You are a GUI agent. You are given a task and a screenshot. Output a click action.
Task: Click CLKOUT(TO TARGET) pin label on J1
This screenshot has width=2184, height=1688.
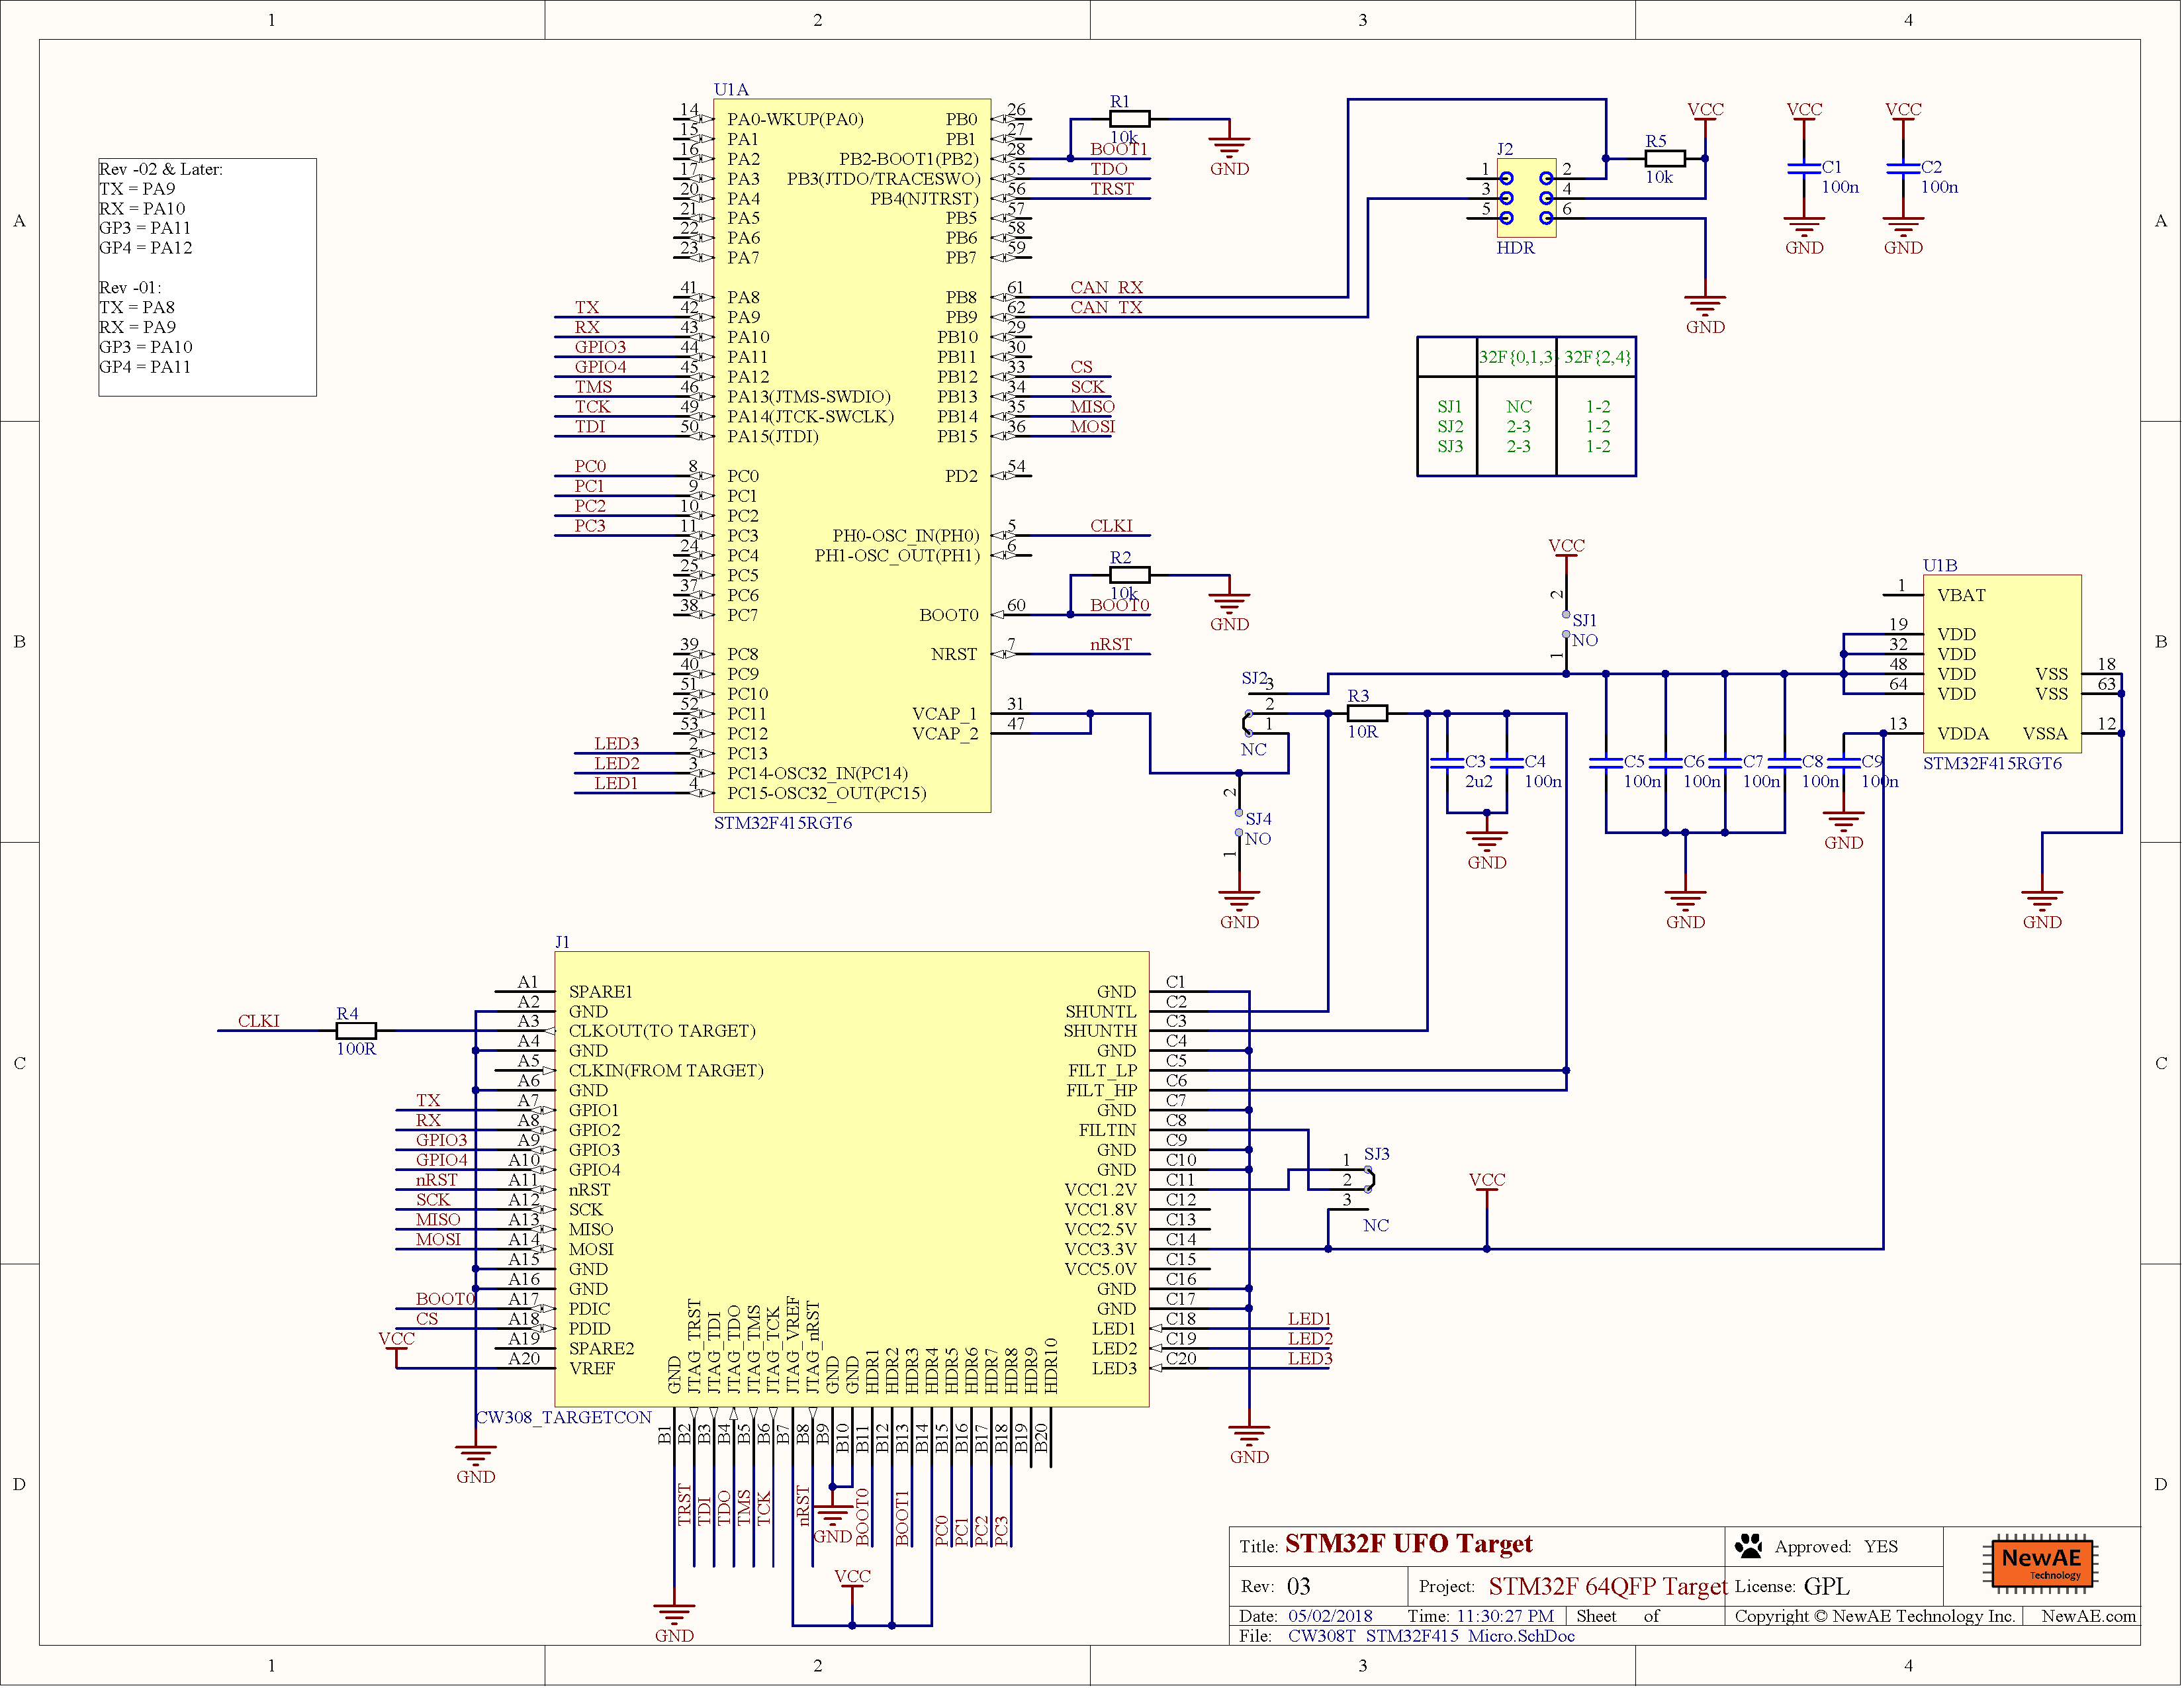(663, 1032)
